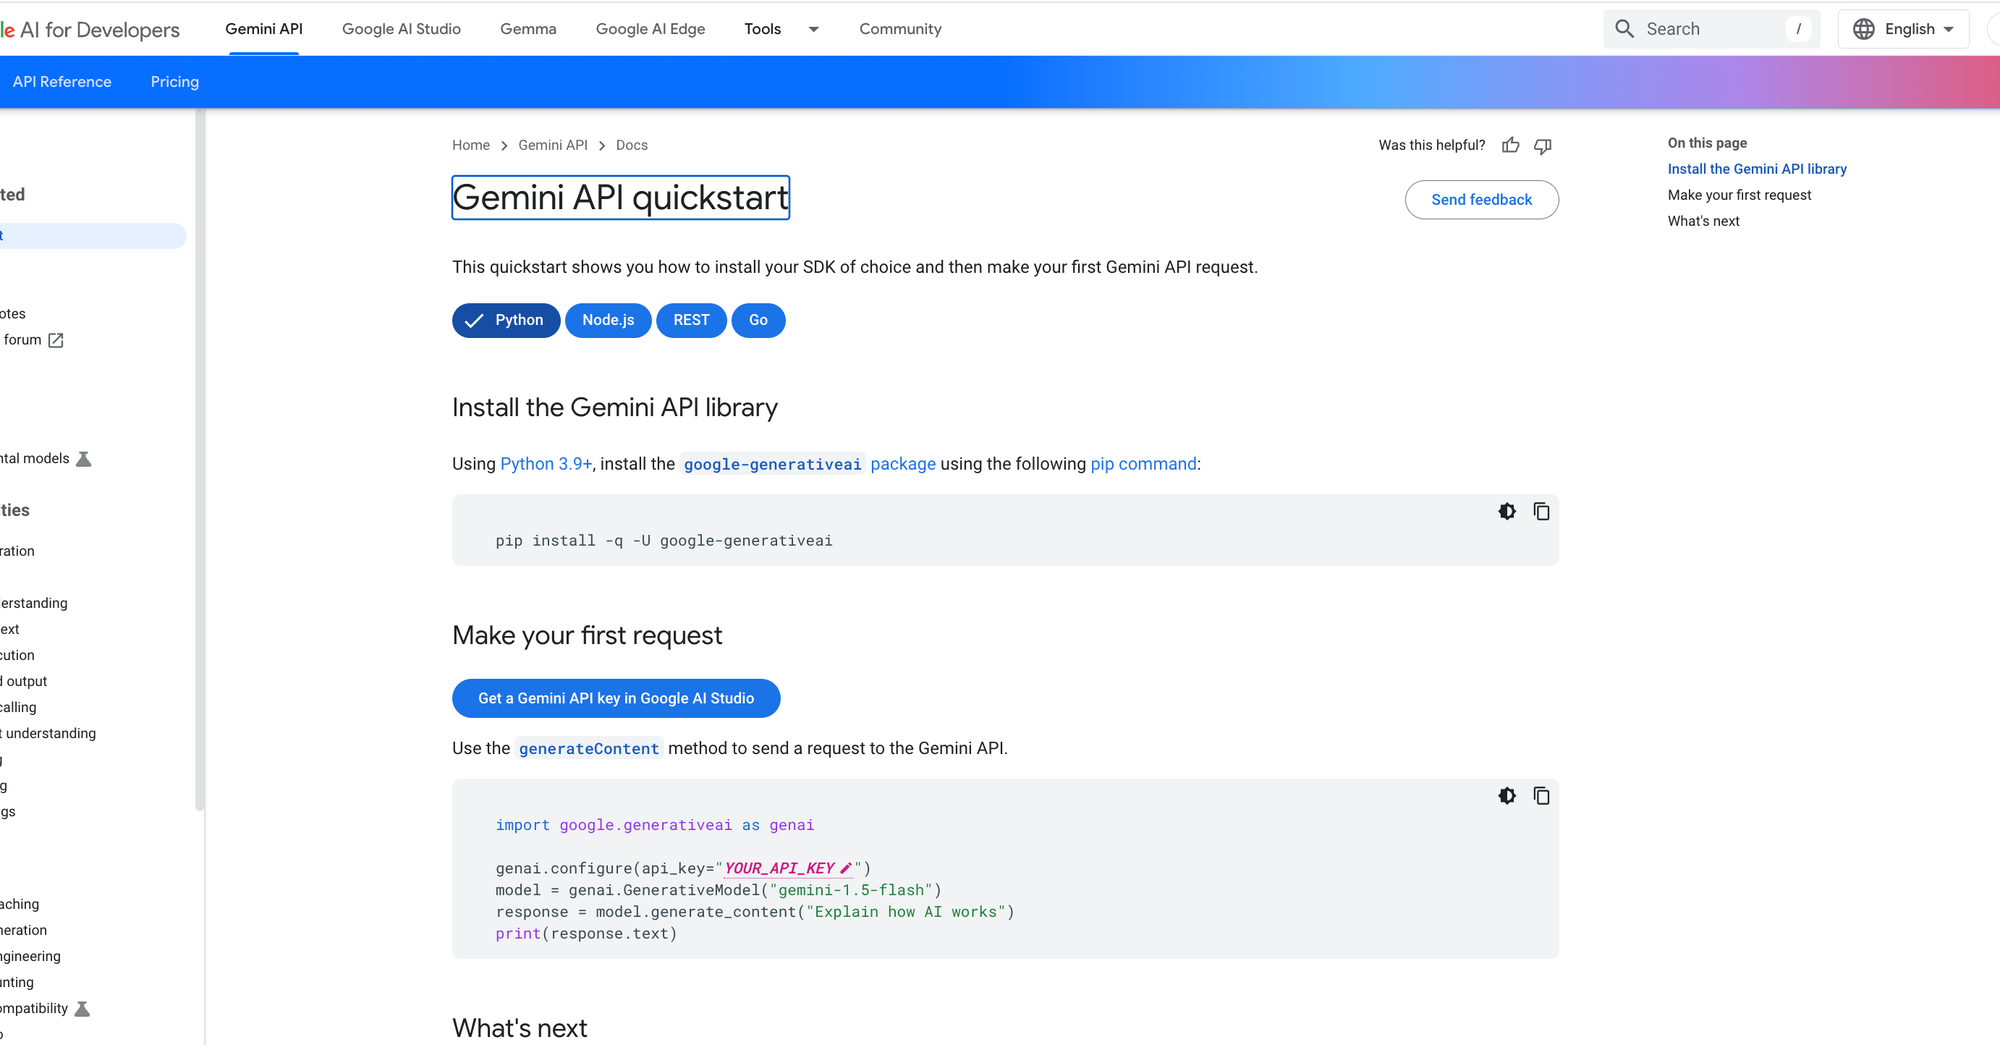Click the left sidebar scrollbar

pyautogui.click(x=200, y=460)
